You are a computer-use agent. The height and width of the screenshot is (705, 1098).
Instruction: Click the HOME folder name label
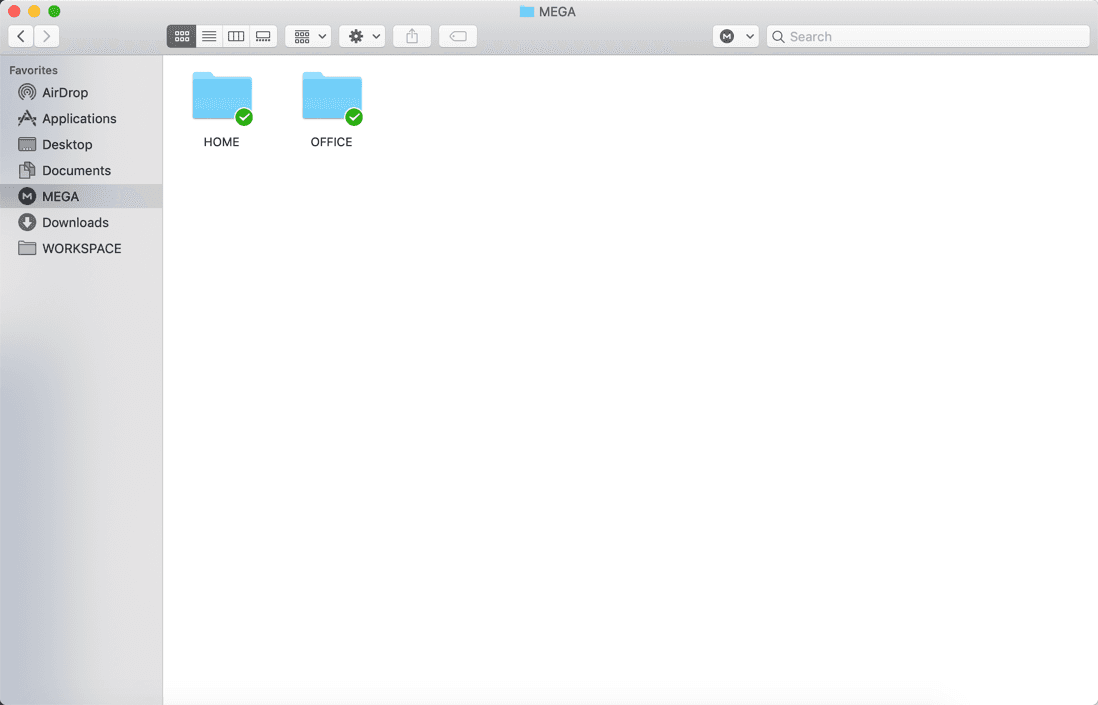tap(221, 141)
